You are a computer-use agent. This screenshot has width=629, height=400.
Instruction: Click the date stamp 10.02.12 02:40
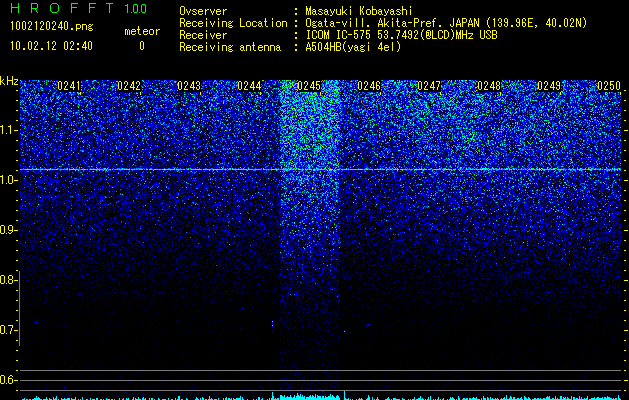click(x=51, y=46)
